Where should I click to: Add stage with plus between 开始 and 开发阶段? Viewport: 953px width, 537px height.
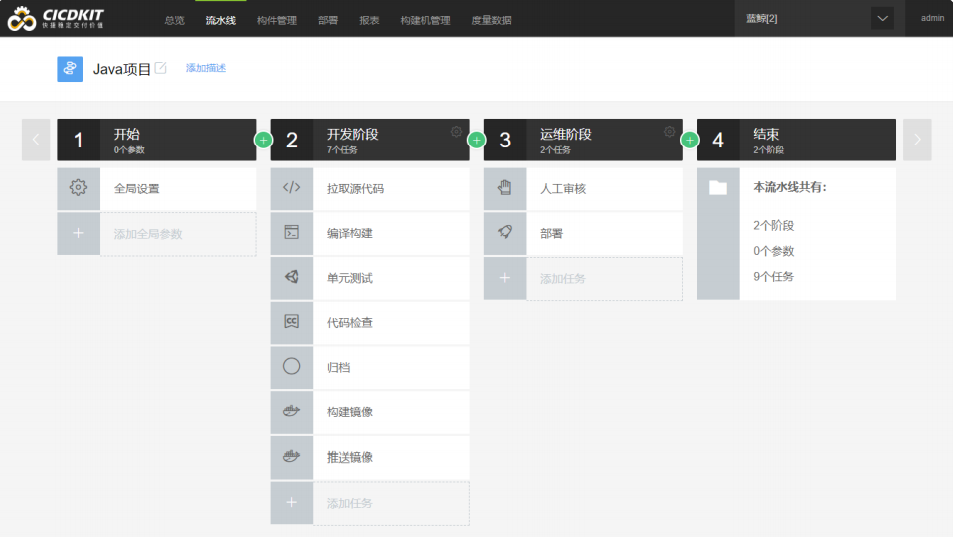[x=263, y=140]
